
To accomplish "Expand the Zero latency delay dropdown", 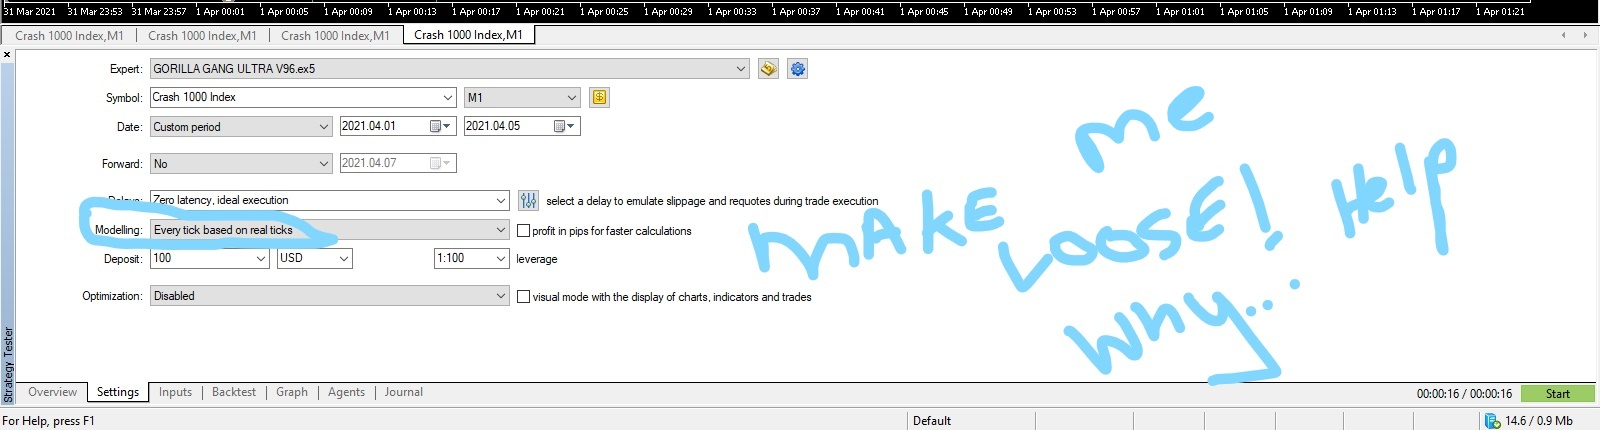I will (x=501, y=200).
